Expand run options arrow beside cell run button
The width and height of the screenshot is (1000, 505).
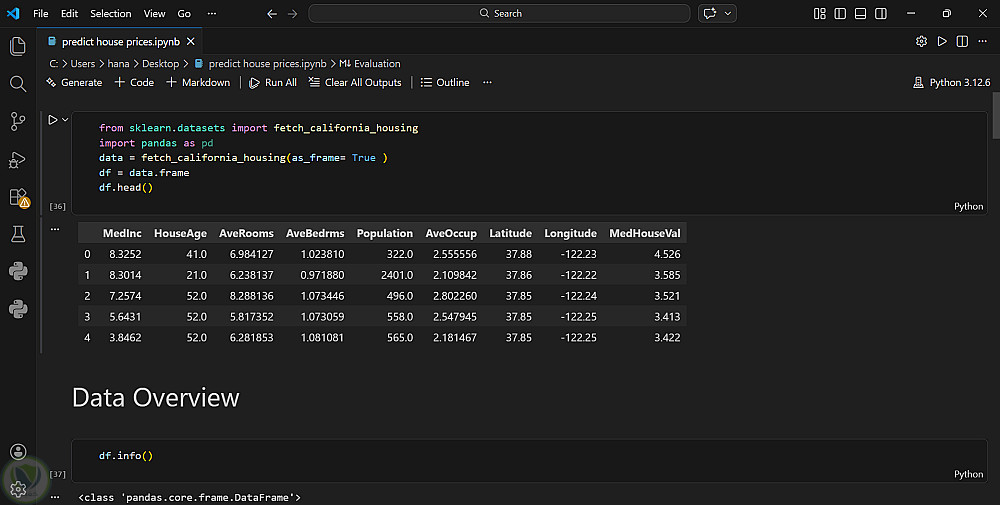[x=66, y=120]
